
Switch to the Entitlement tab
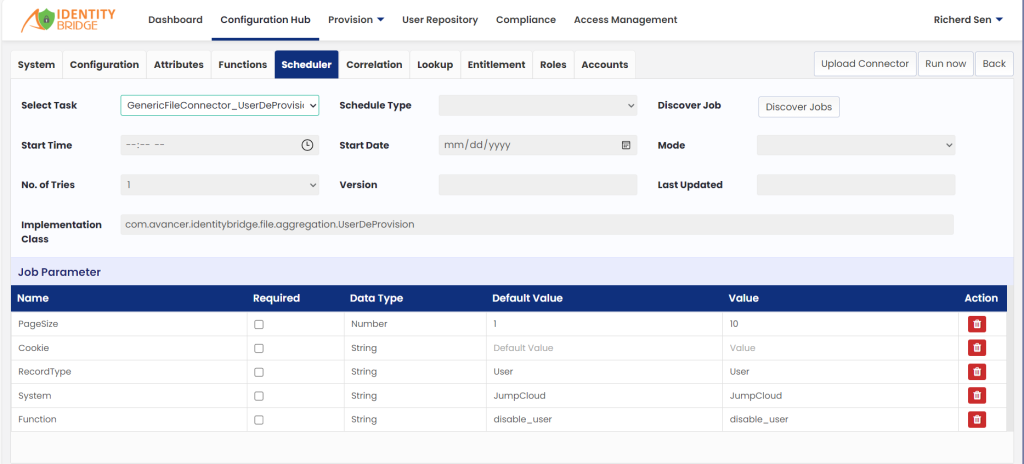pyautogui.click(x=496, y=65)
